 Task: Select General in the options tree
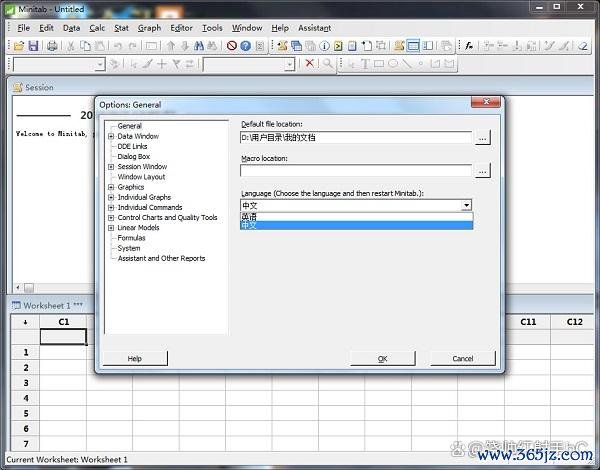coord(130,126)
